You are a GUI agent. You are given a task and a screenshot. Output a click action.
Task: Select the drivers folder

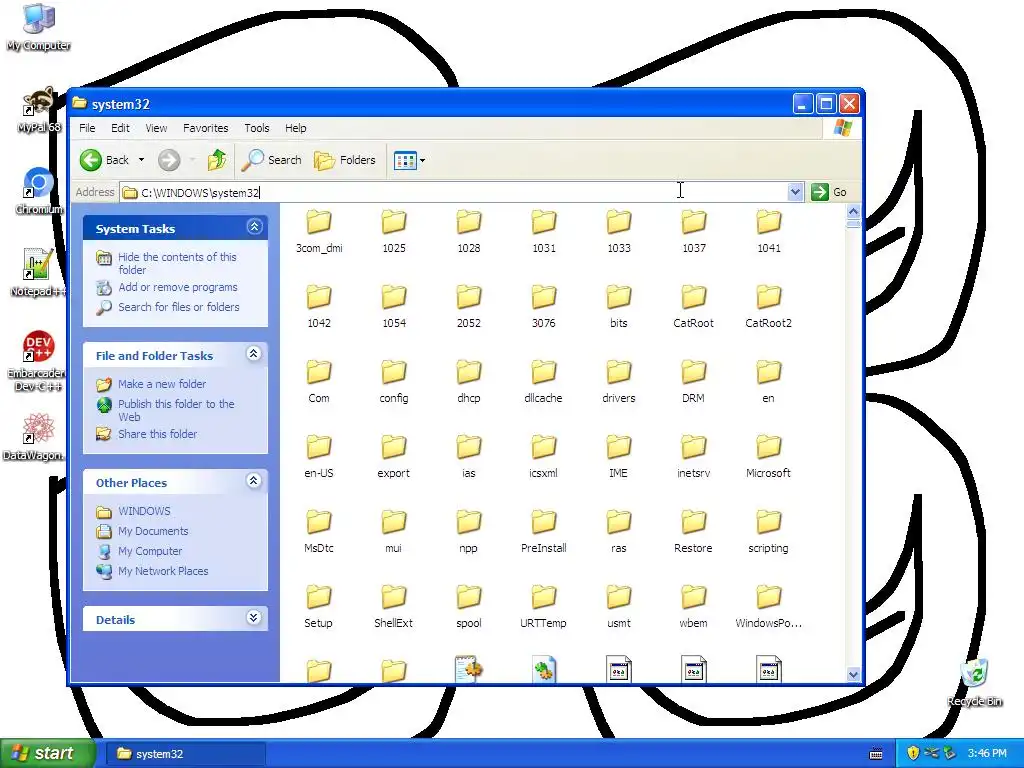pyautogui.click(x=618, y=382)
